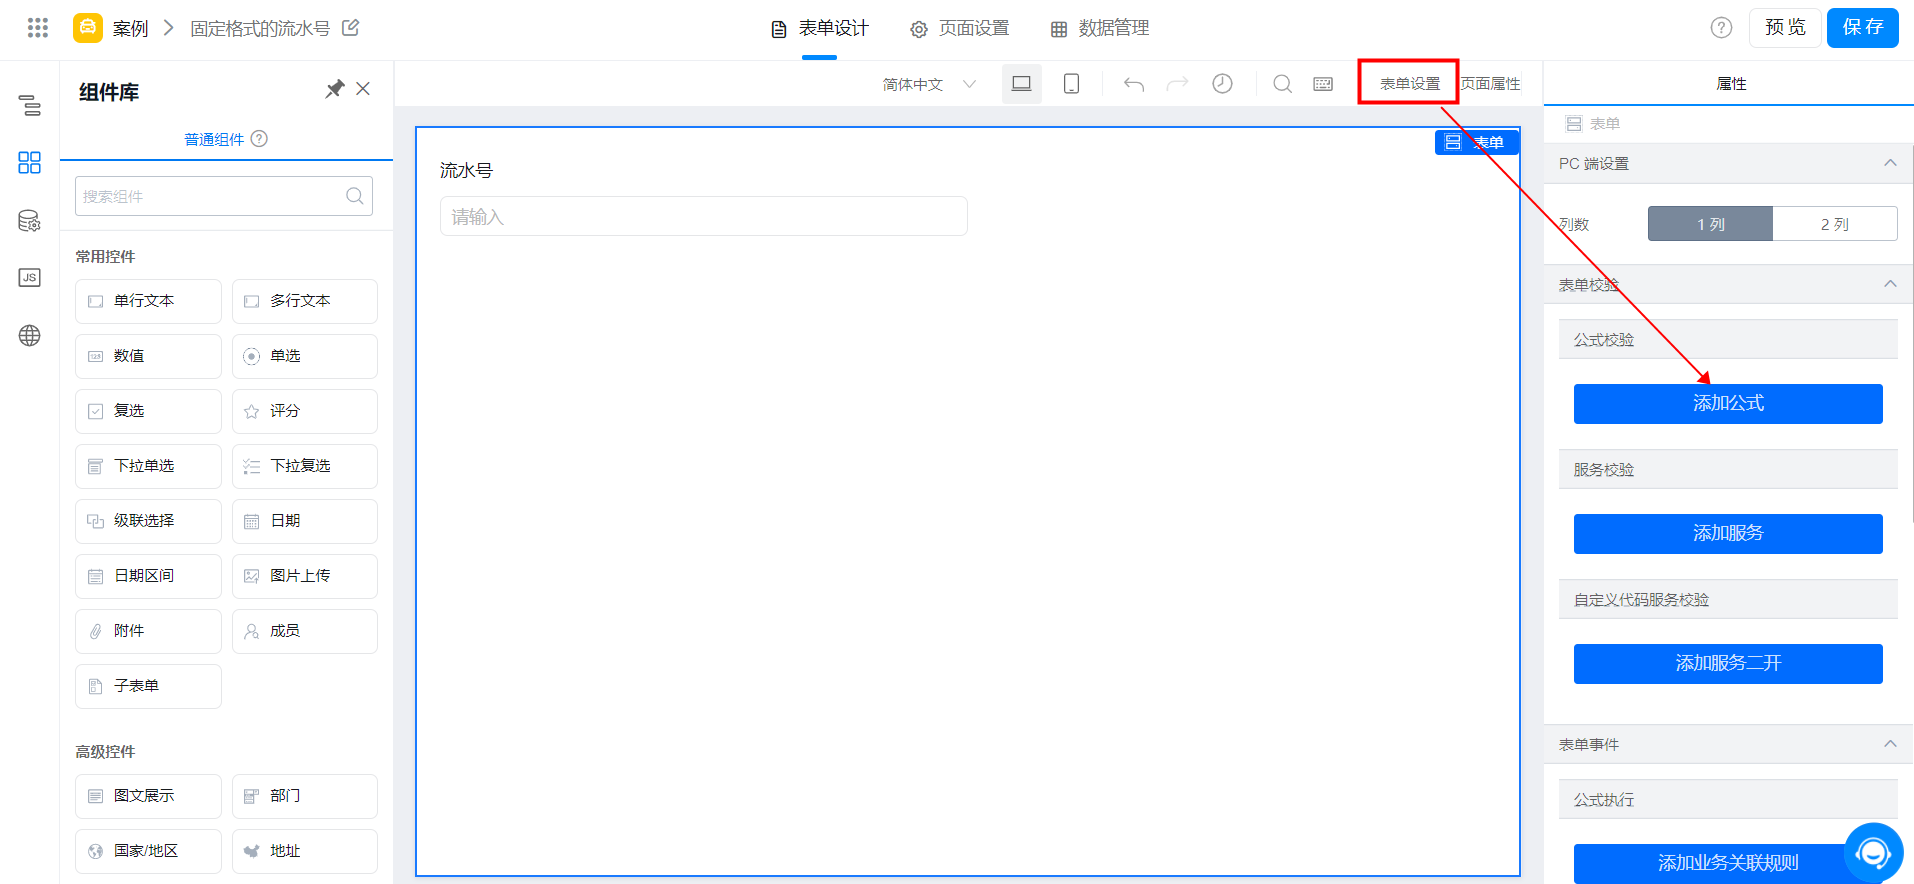The height and width of the screenshot is (884, 1914).
Task: Focus the 搜索组件 search field
Action: [224, 196]
